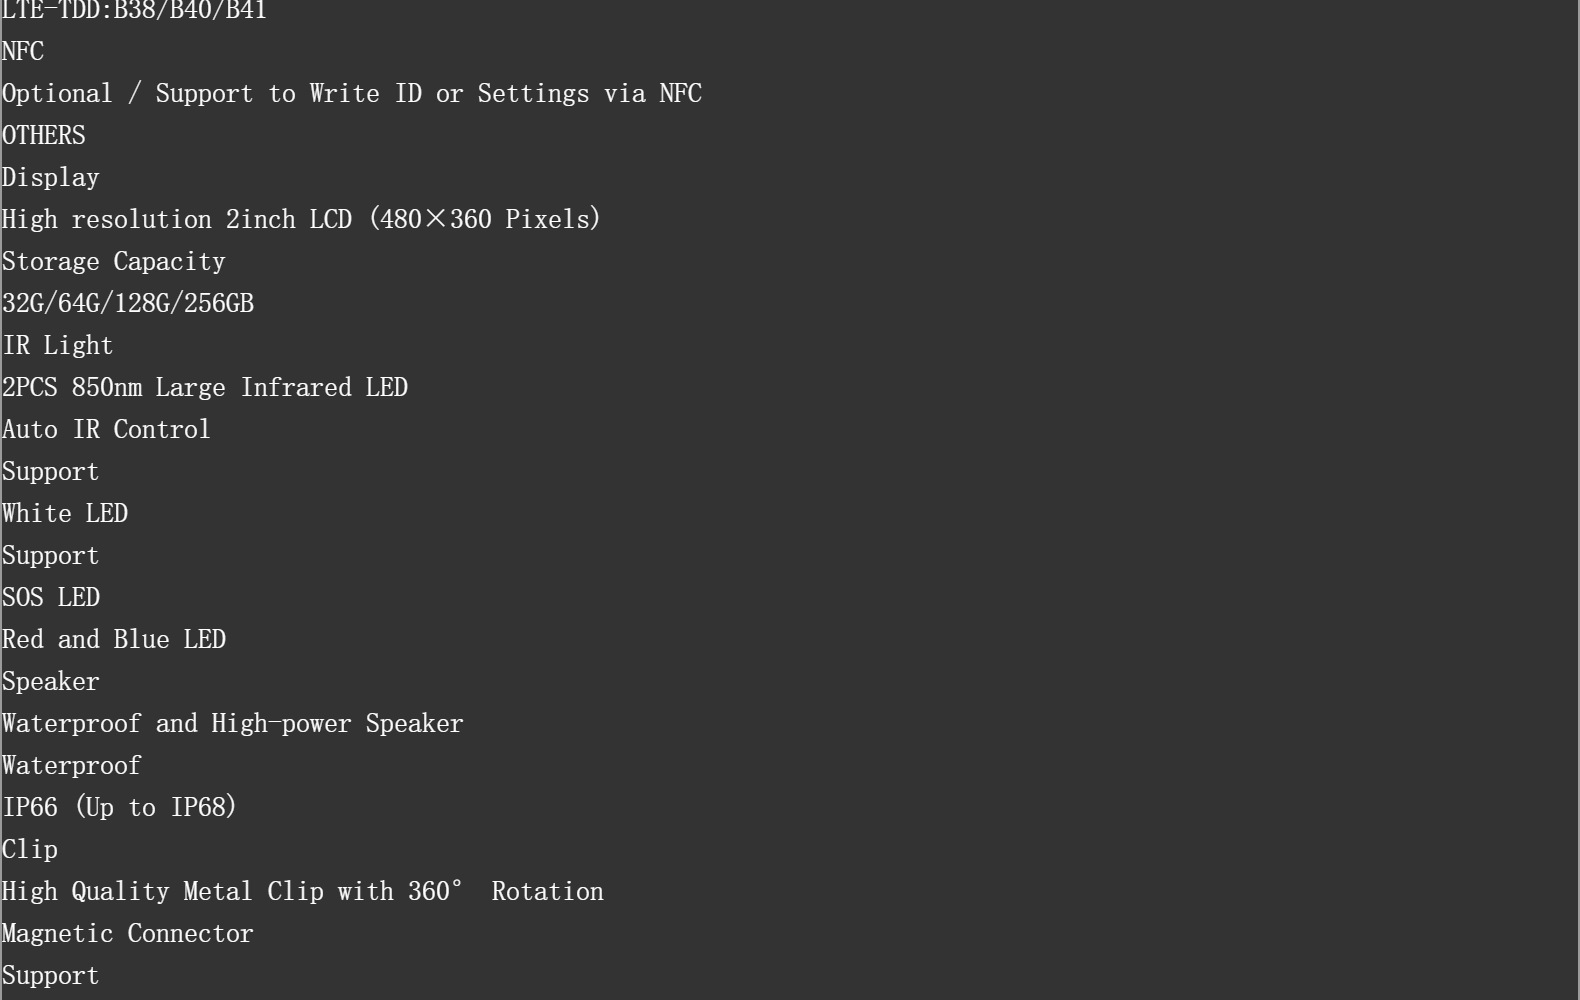Click the 'Storage Capacity' label
1580x1000 pixels.
(x=114, y=261)
